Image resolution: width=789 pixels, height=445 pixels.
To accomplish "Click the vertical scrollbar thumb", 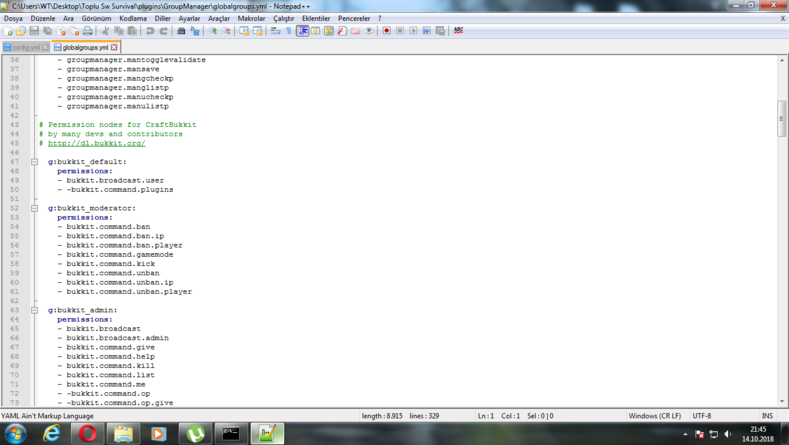I will (x=781, y=119).
